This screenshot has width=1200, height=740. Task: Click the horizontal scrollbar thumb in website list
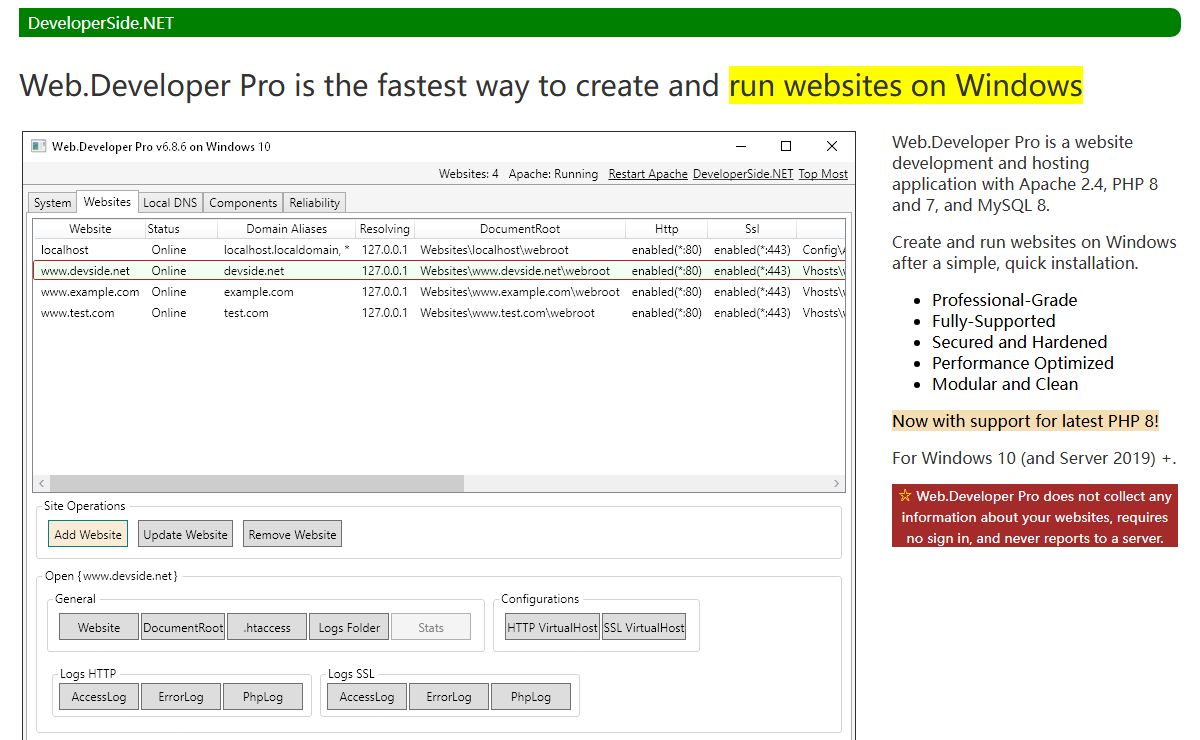tap(257, 484)
